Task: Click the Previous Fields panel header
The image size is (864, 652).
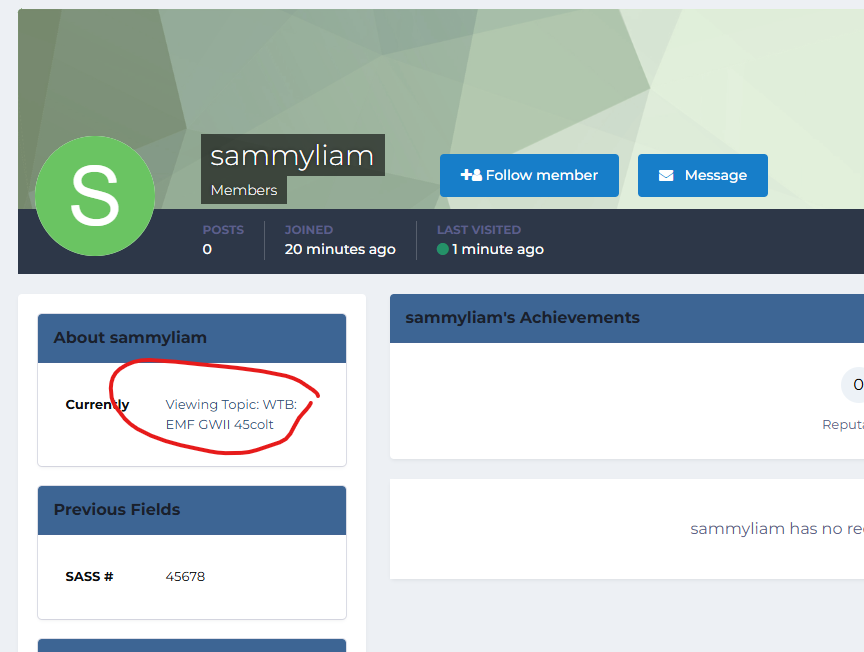Action: 192,510
